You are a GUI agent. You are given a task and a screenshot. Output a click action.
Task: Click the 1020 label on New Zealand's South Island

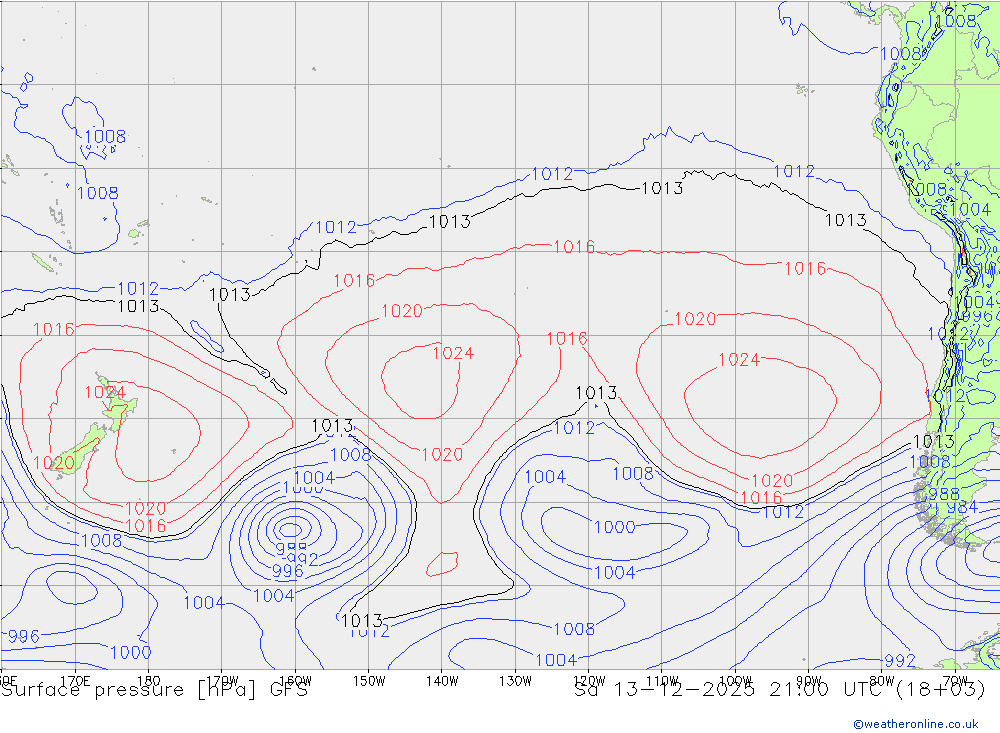click(x=54, y=463)
